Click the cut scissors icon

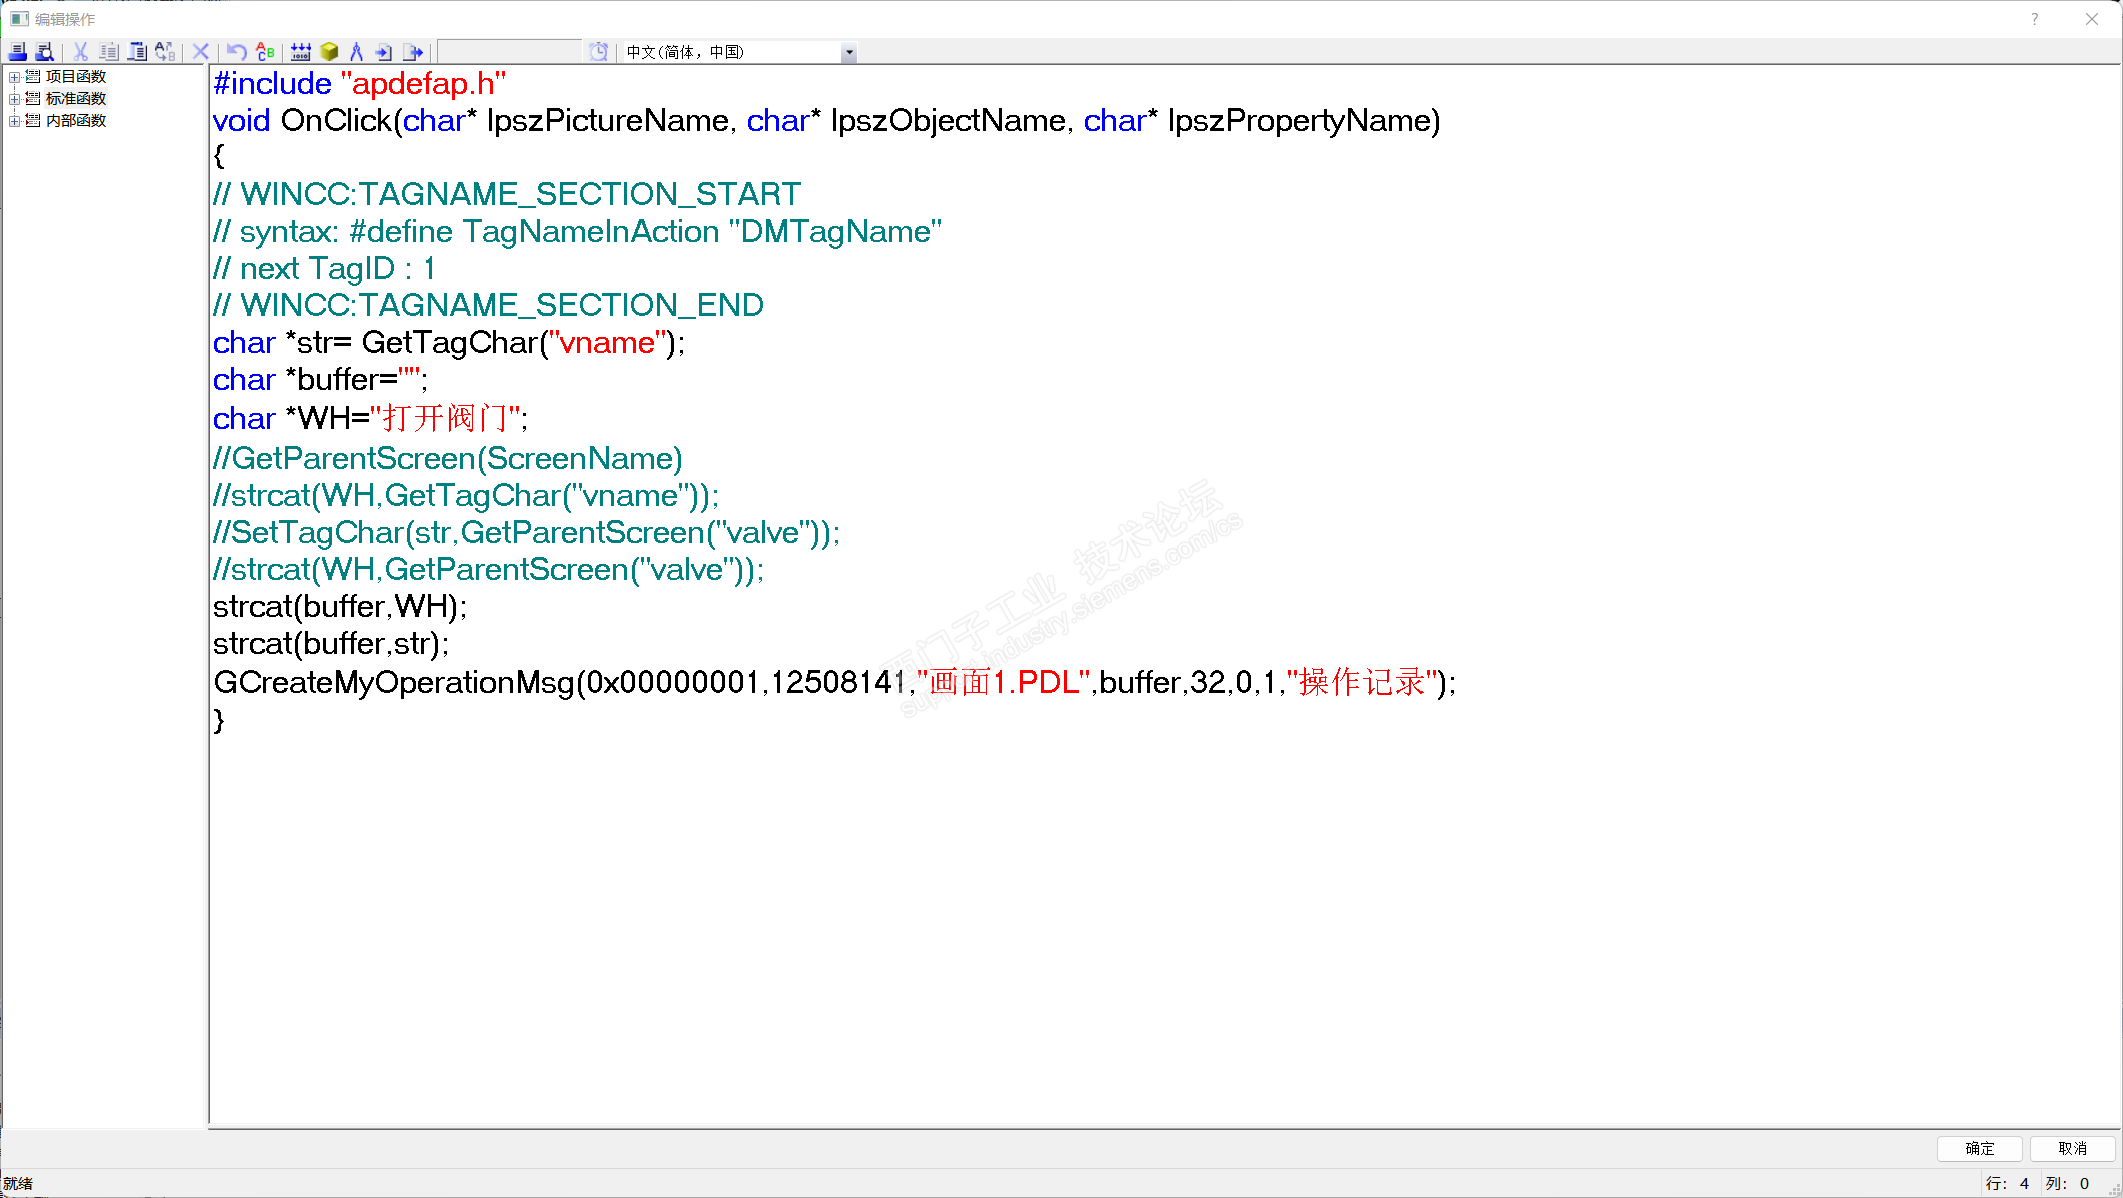(81, 52)
